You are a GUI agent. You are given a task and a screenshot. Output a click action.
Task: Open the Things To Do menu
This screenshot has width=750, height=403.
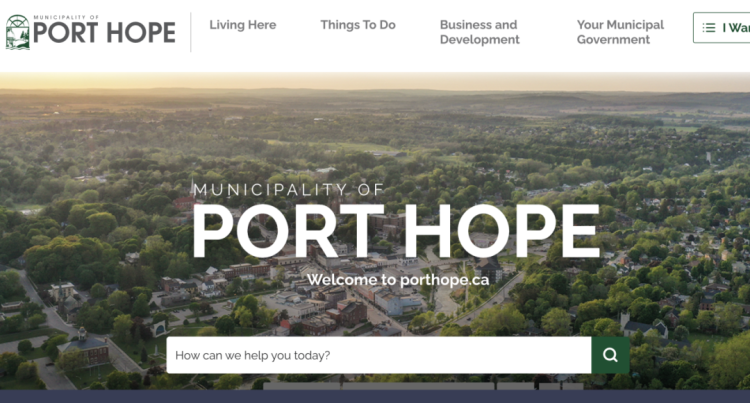[x=358, y=25]
